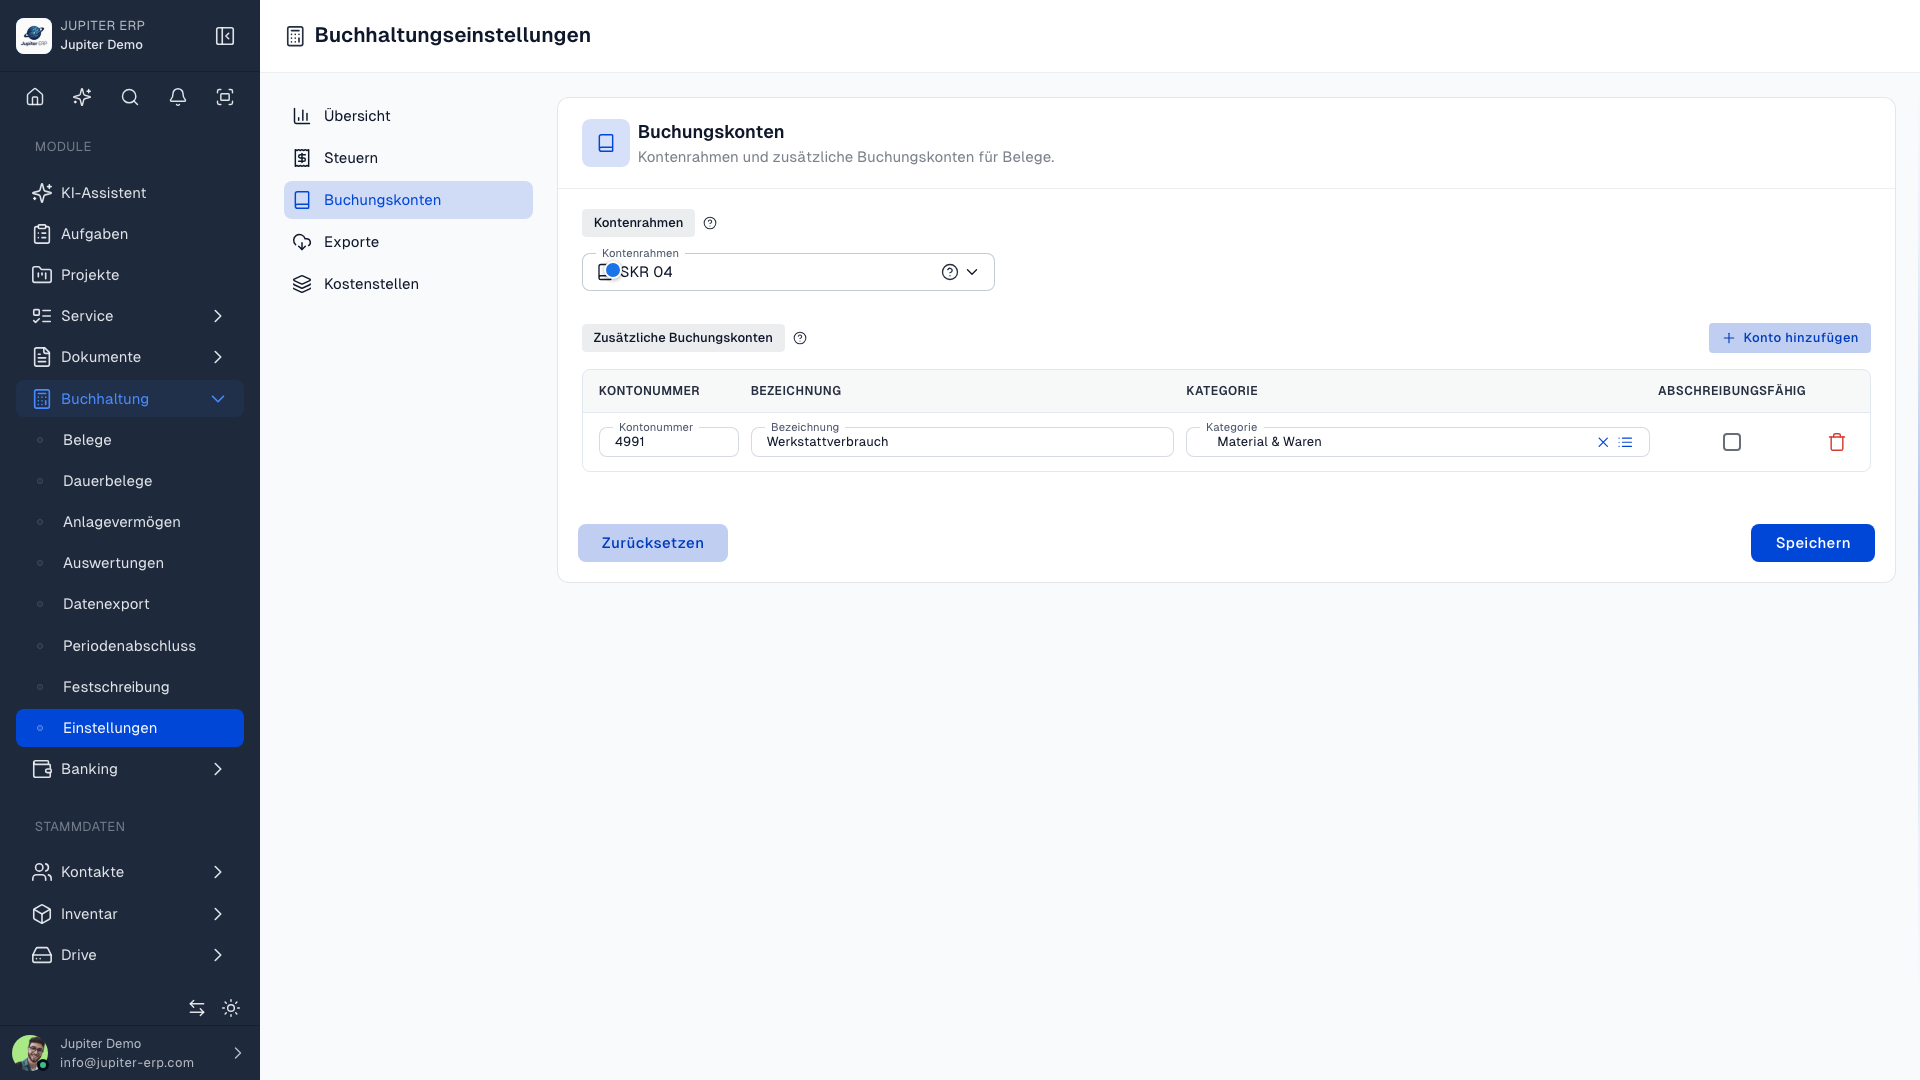Viewport: 1920px width, 1080px height.
Task: Open Belege in Buchhaltung menu
Action: [x=130, y=440]
